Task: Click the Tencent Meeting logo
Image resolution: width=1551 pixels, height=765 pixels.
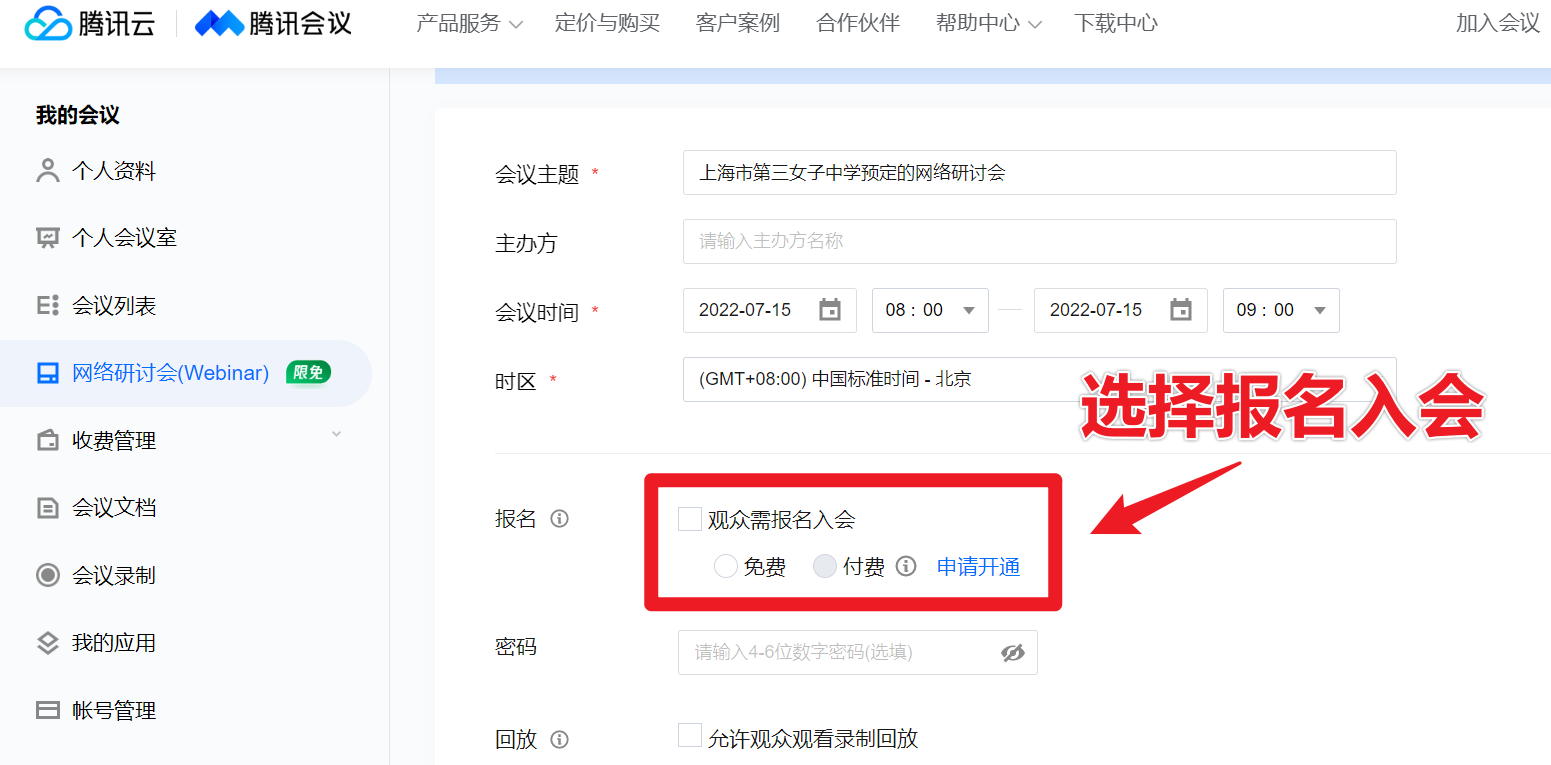Action: click(x=273, y=23)
